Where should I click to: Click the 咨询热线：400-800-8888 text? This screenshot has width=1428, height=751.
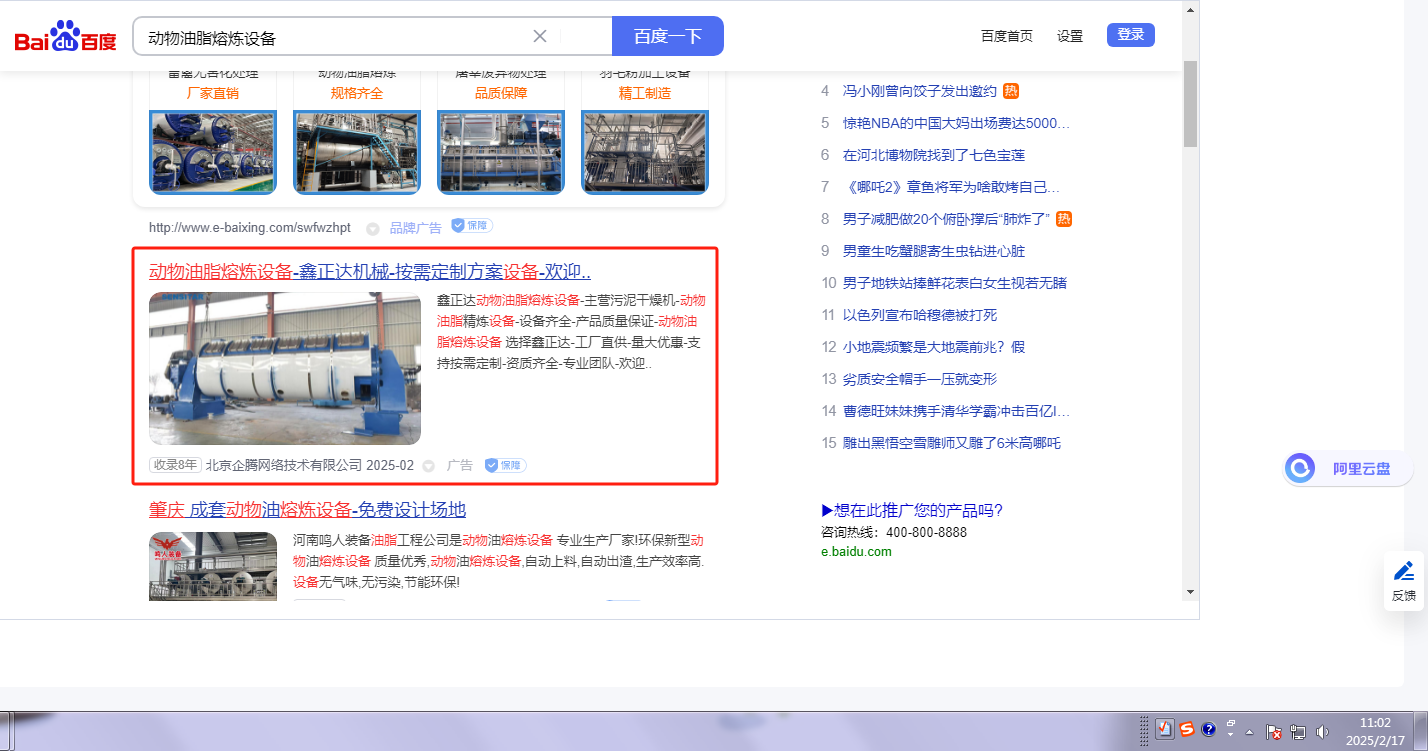[x=894, y=532]
